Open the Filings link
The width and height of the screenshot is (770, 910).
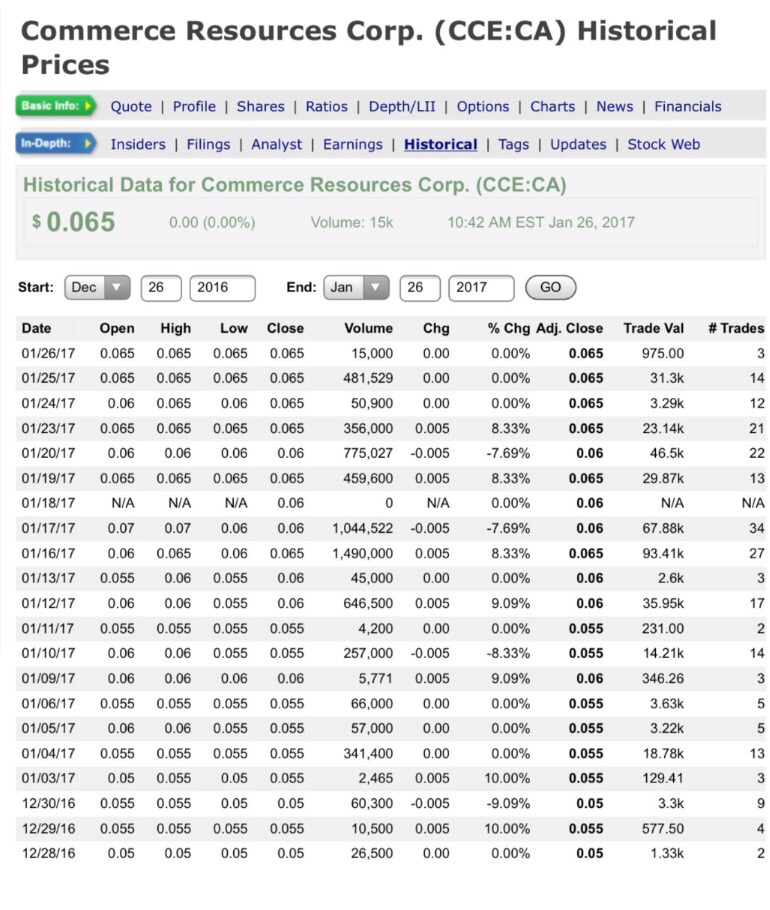click(208, 144)
